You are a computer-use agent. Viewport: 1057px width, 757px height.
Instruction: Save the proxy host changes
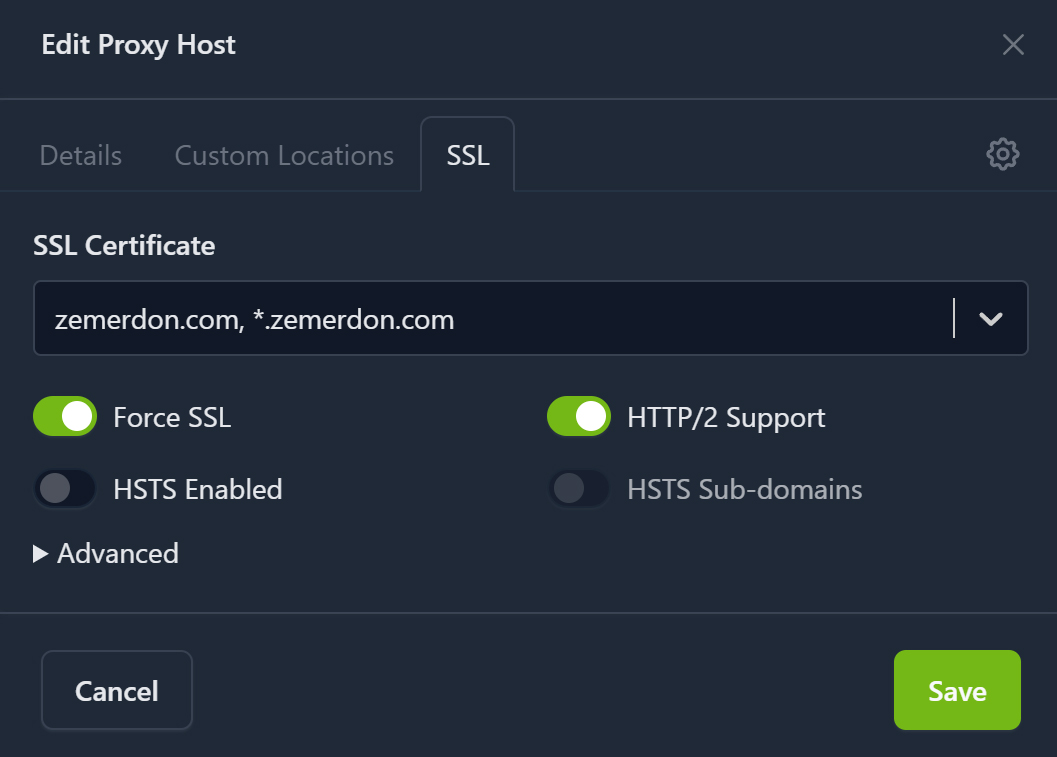956,691
